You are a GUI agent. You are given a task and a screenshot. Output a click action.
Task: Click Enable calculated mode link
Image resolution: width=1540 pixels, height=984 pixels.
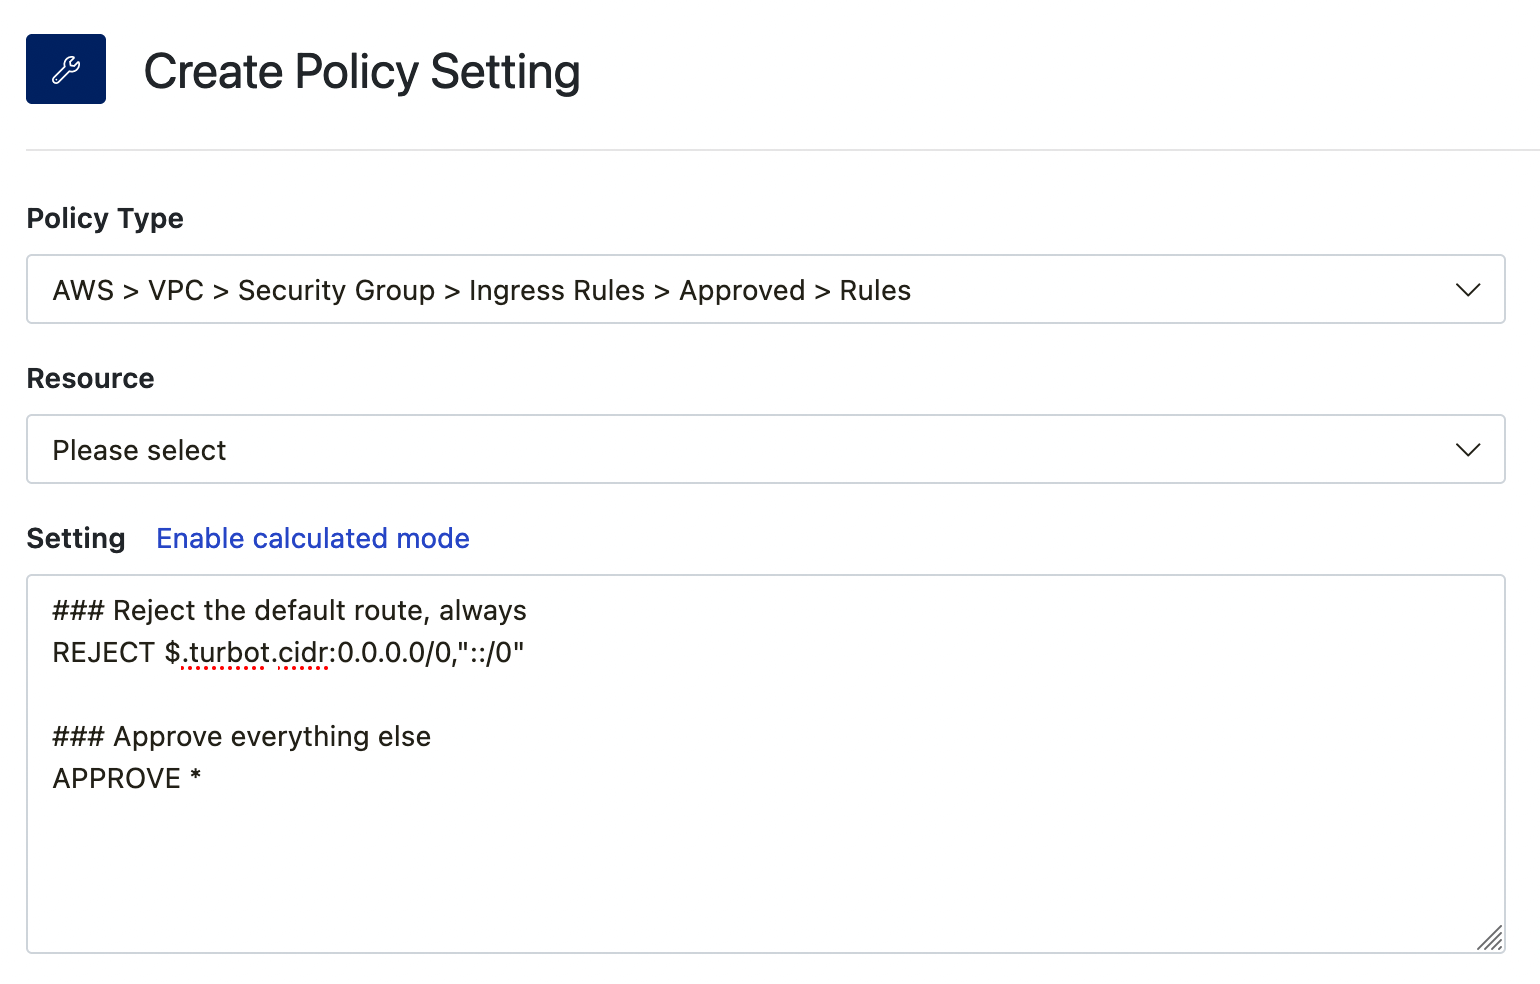point(313,538)
